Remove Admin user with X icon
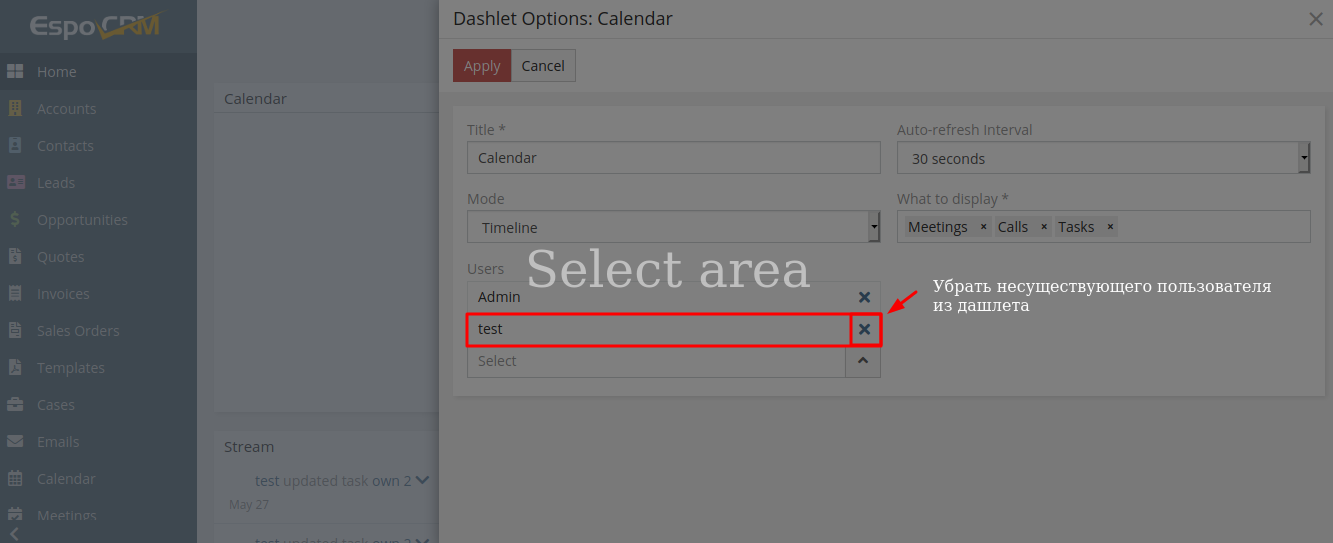Screen dimensions: 1333x543 (x=864, y=297)
